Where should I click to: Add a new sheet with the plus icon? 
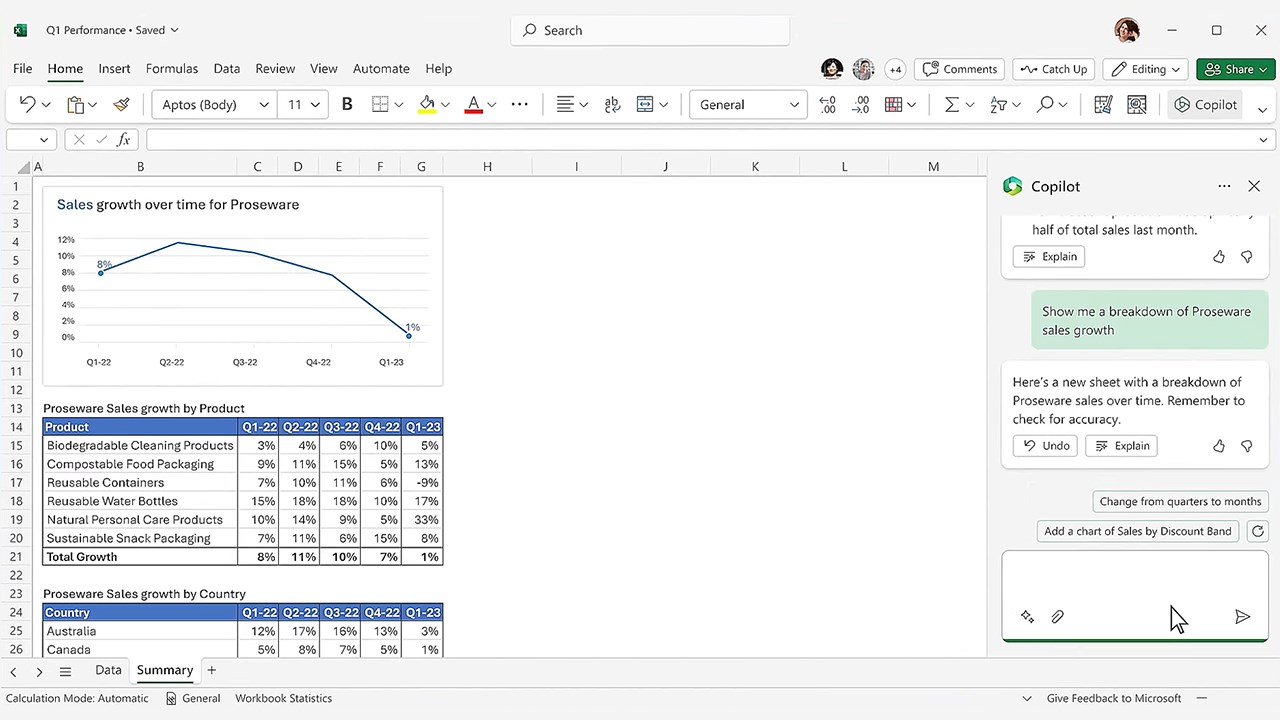pos(211,670)
